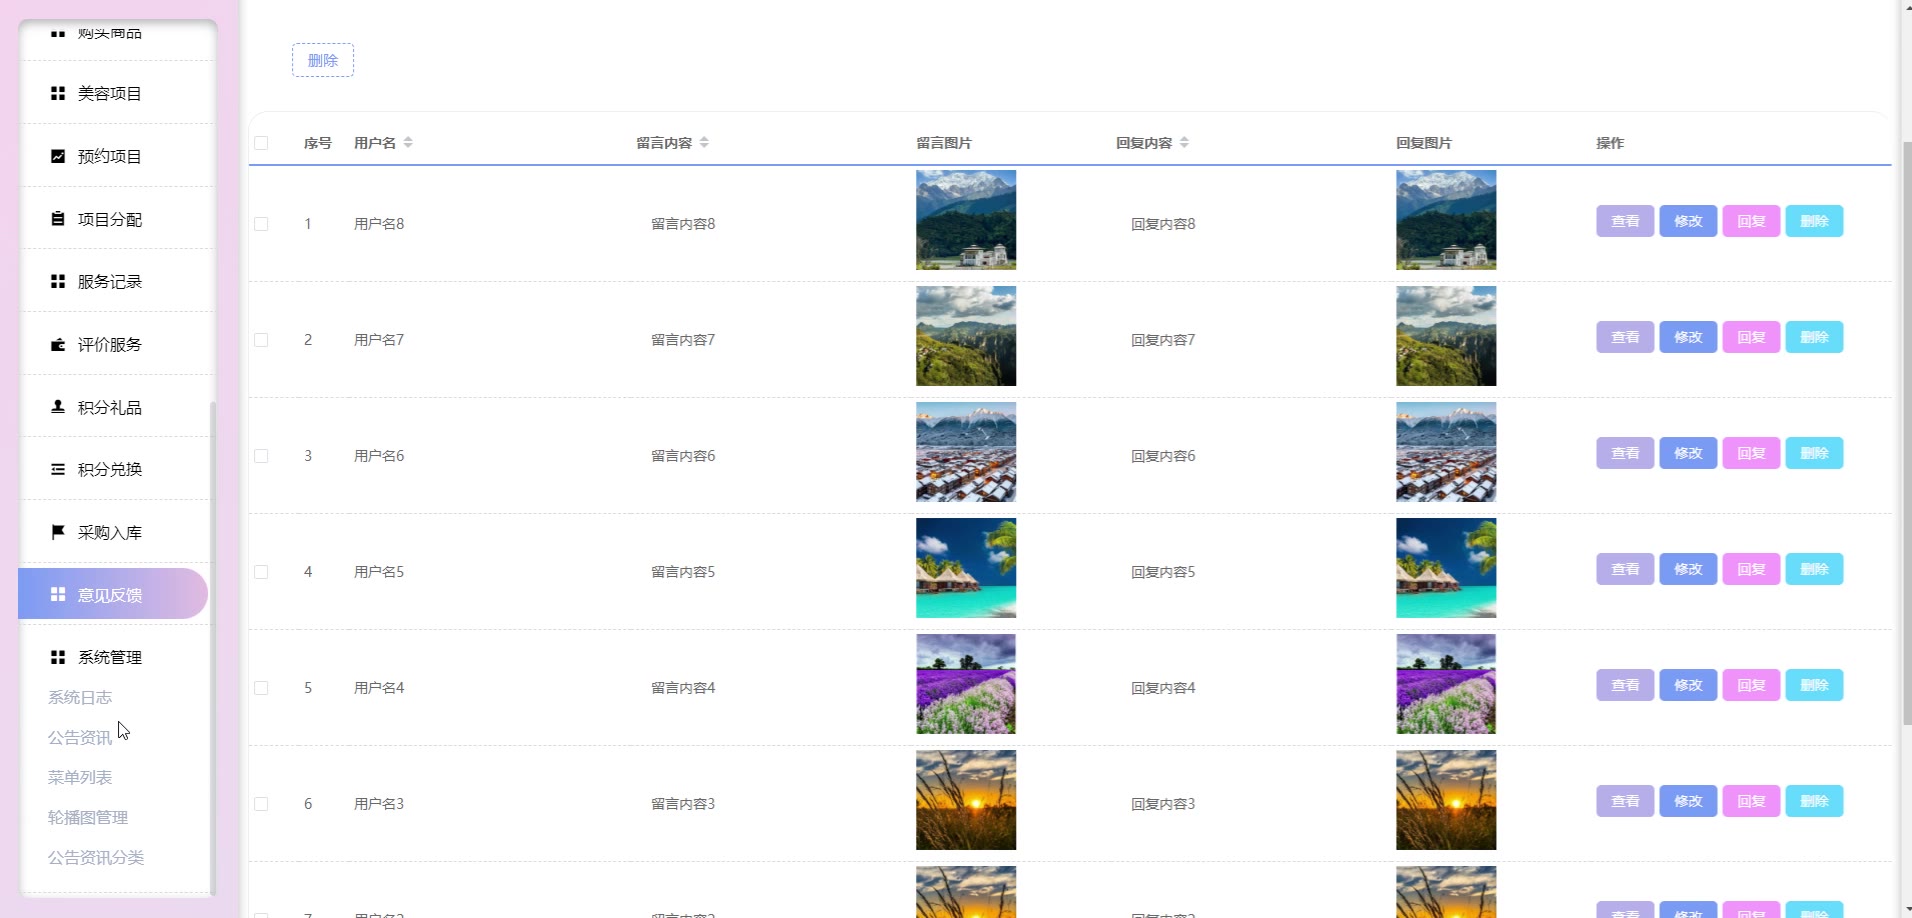
Task: Sort by 留言内容 column arrows
Action: pos(704,143)
